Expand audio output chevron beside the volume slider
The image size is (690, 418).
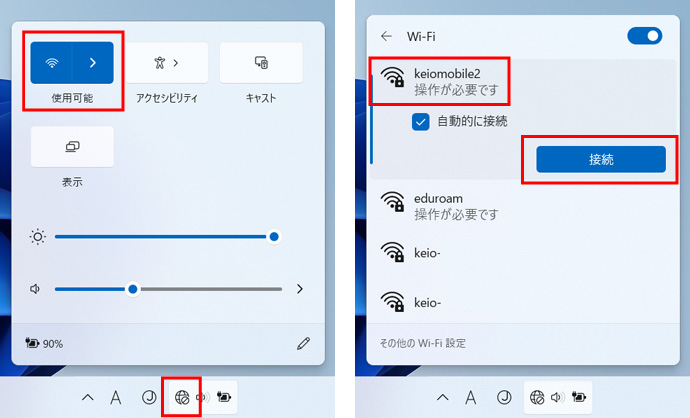[300, 289]
